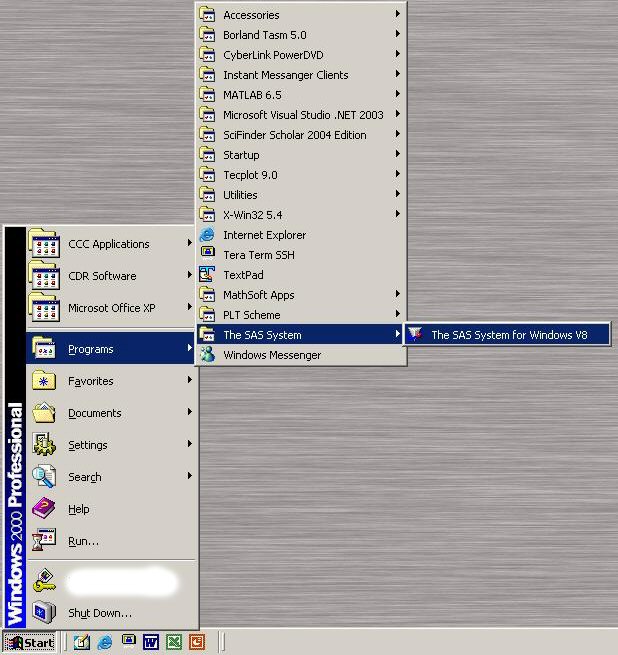Click the Tera Term SSH icon
Screen dimensions: 618x655
coord(207,254)
